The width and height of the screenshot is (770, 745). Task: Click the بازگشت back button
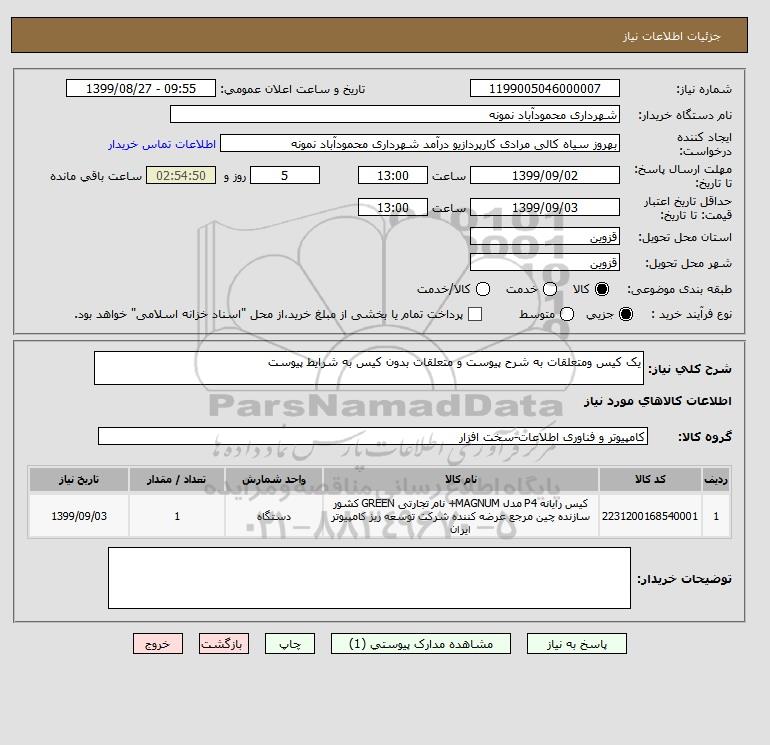coord(224,644)
